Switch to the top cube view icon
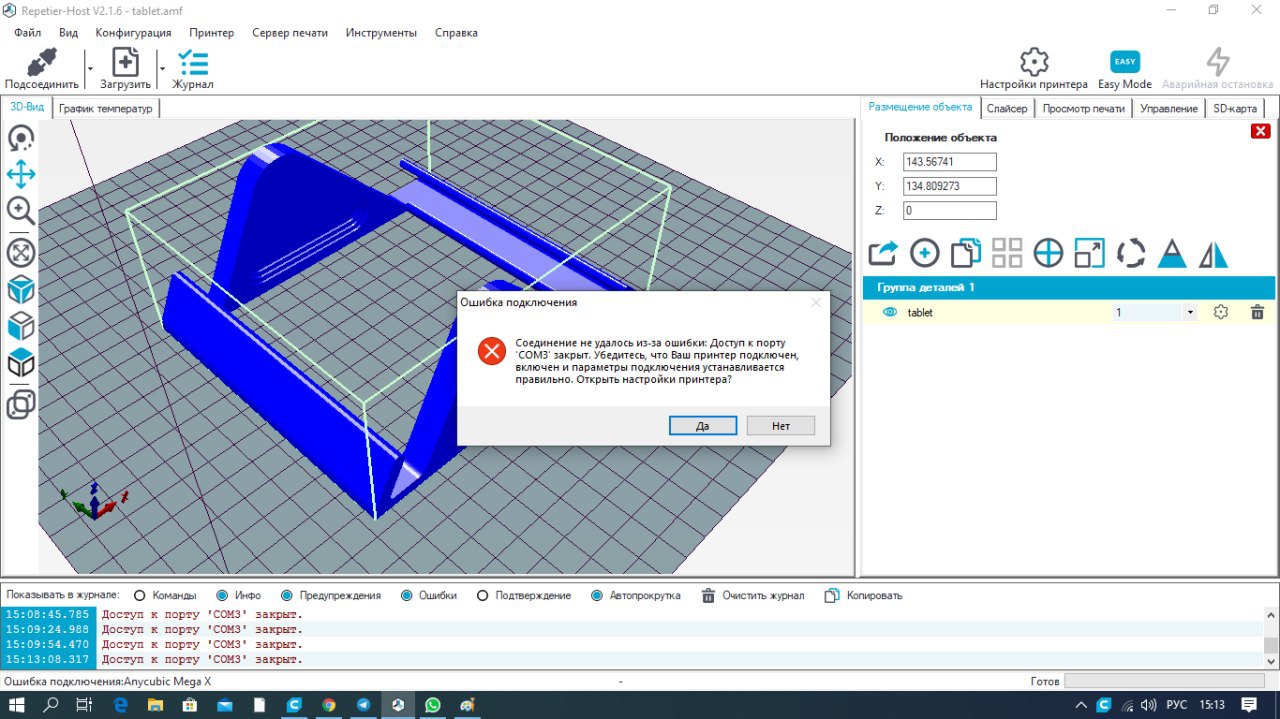1280x719 pixels. point(21,362)
